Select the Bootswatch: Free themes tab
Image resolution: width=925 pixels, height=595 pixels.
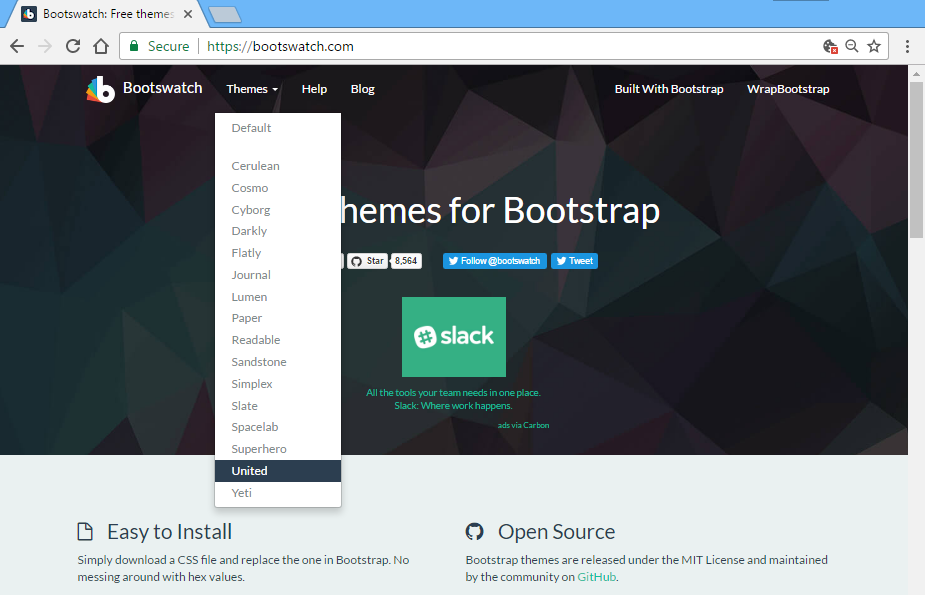pyautogui.click(x=106, y=14)
